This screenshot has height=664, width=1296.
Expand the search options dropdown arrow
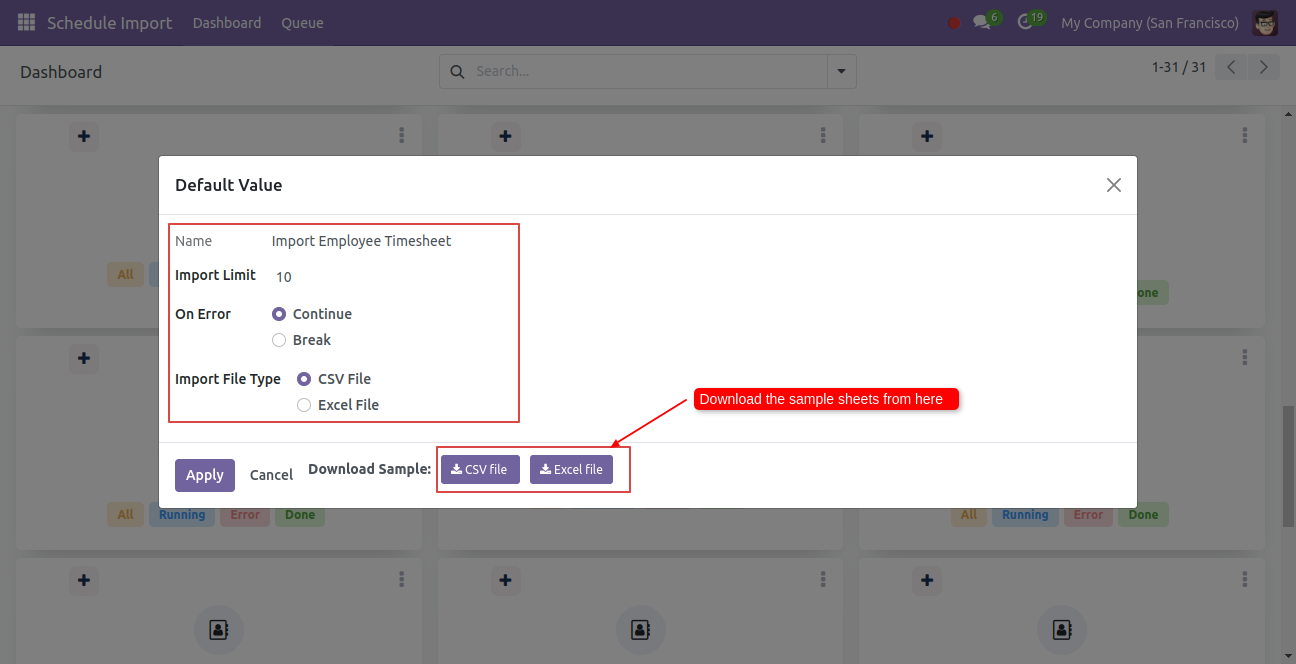click(x=841, y=71)
